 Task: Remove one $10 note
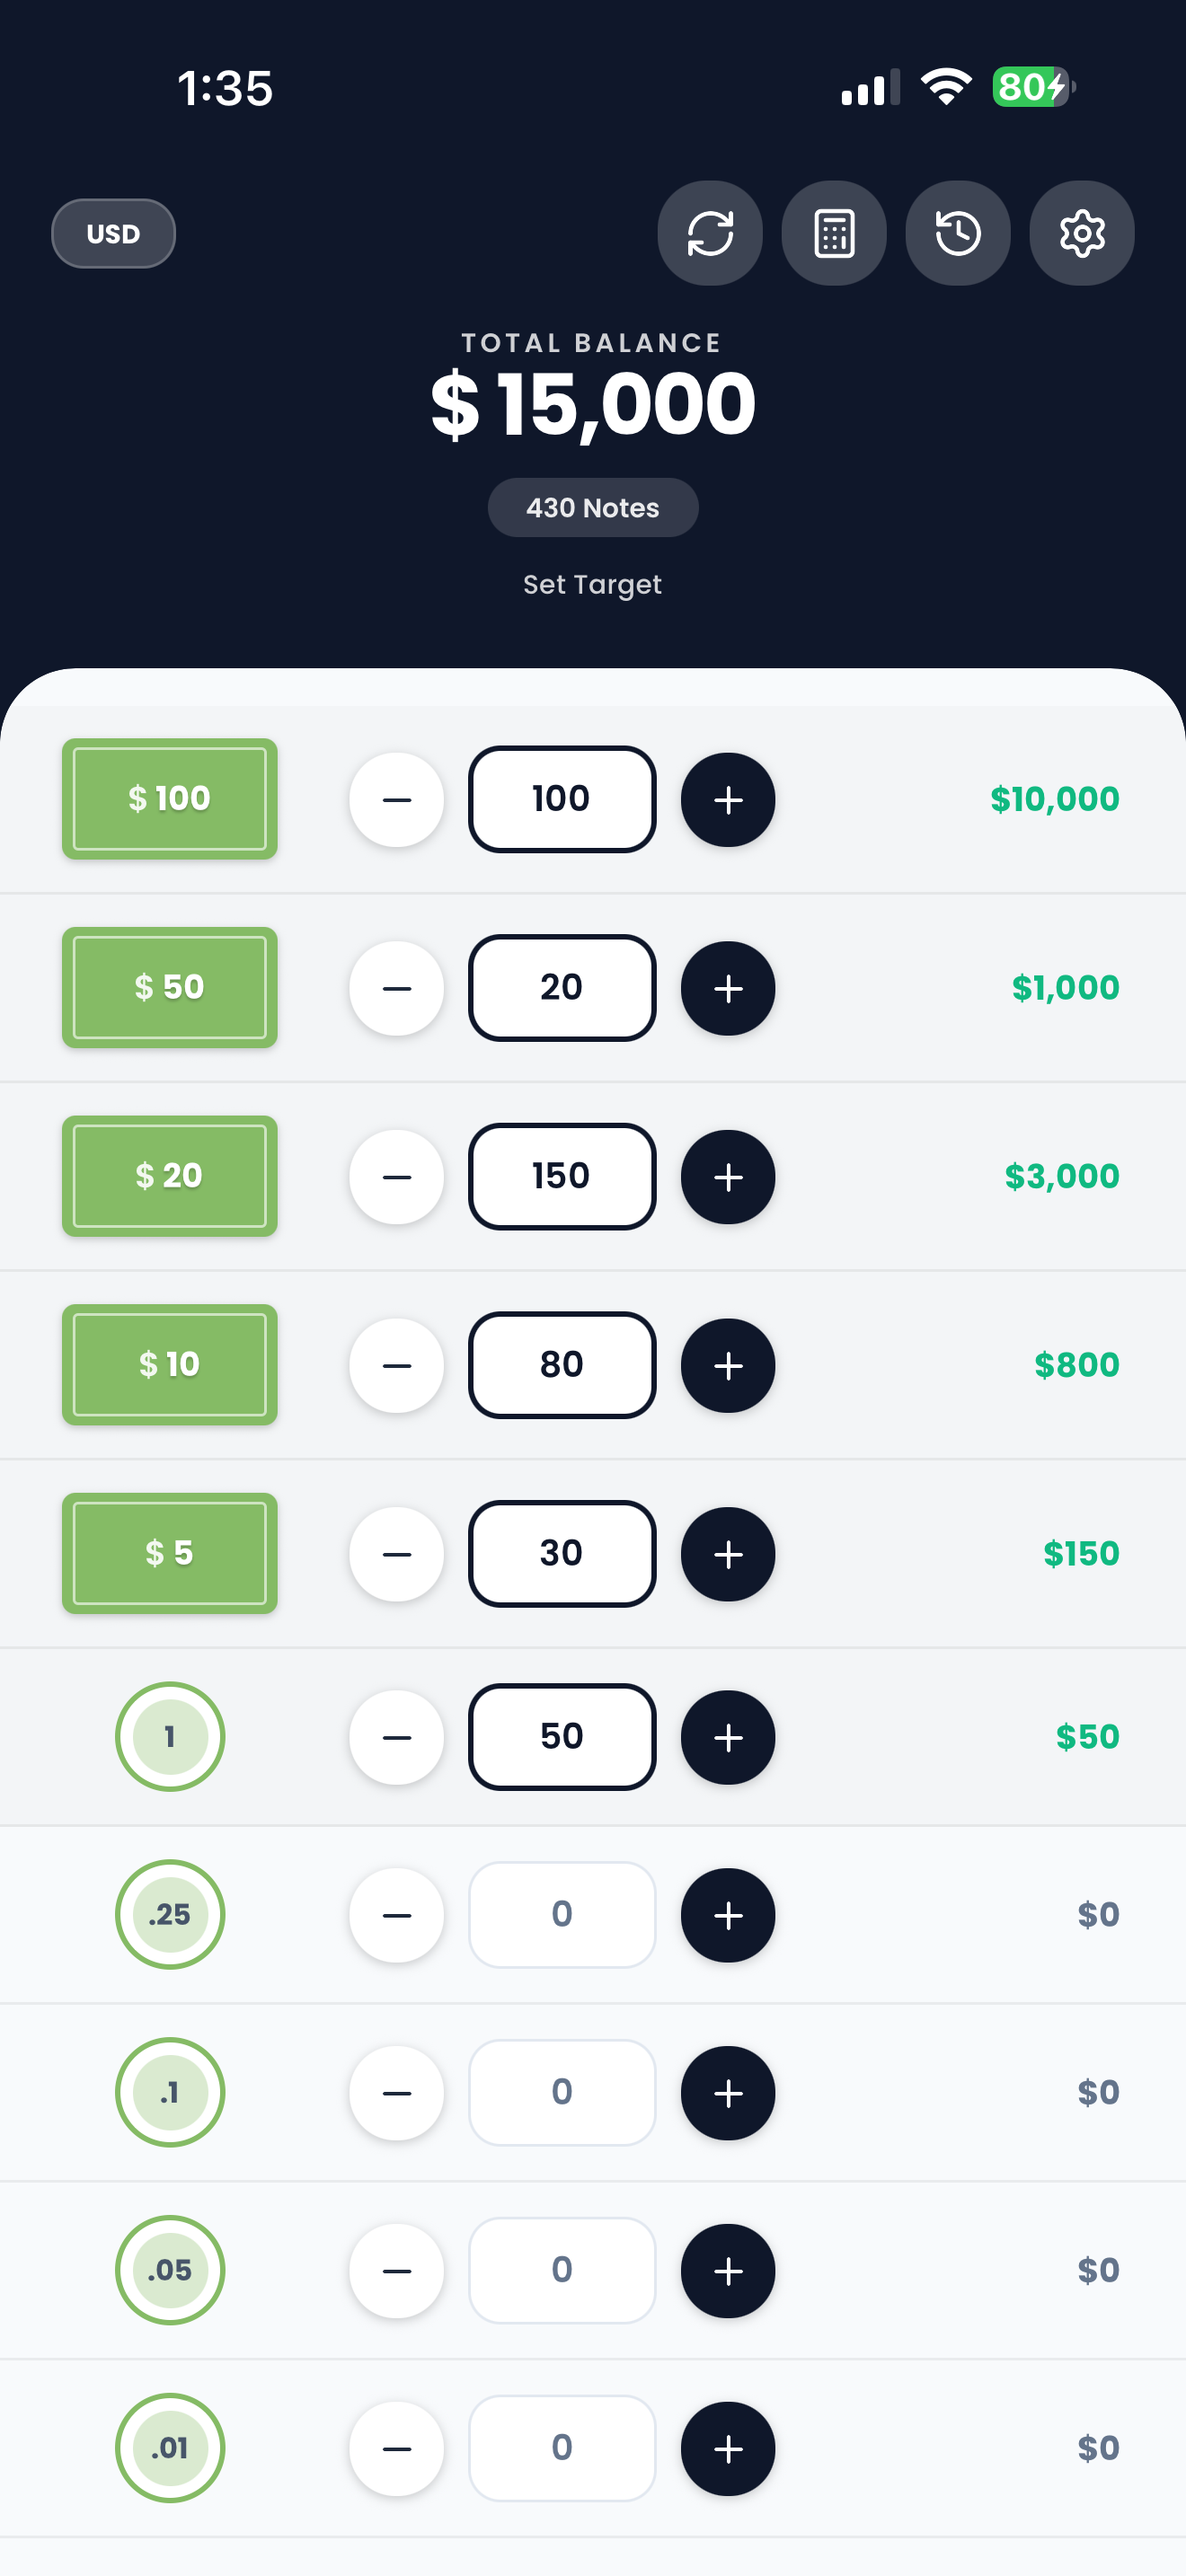pyautogui.click(x=397, y=1365)
